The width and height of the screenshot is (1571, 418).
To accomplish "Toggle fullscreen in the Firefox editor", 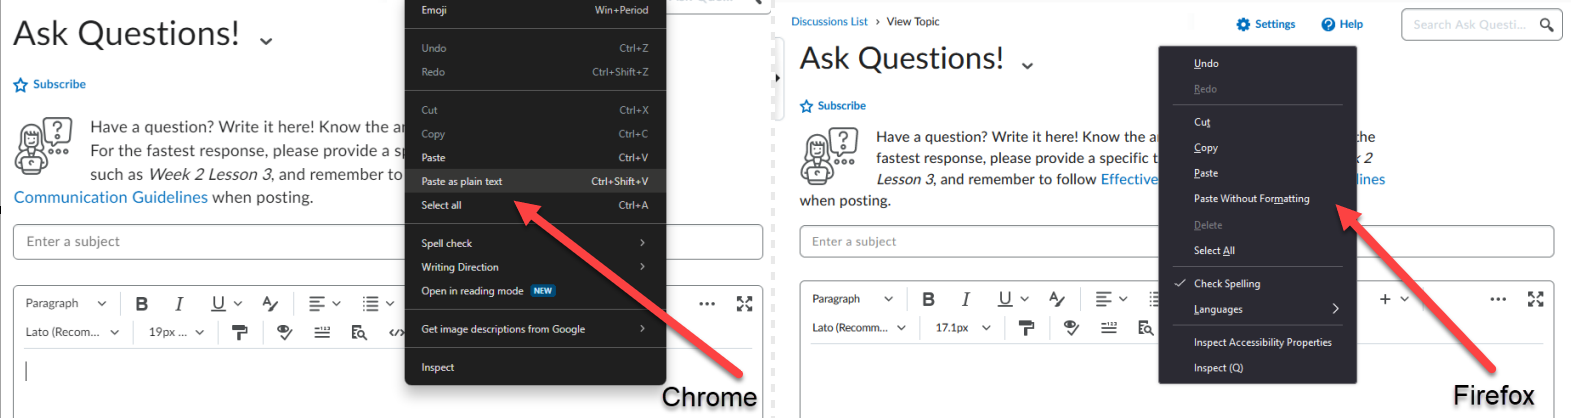I will 1536,299.
